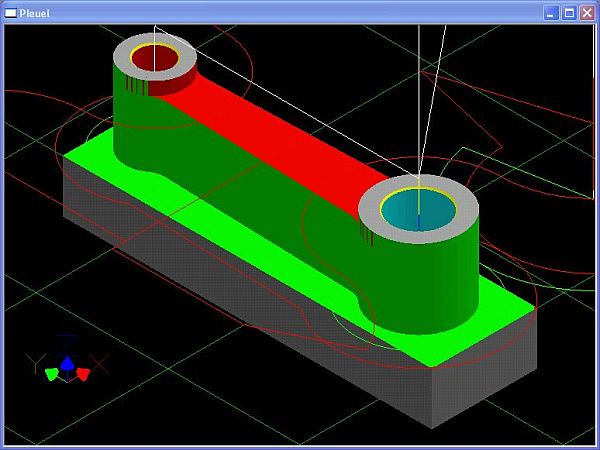Image resolution: width=600 pixels, height=450 pixels.
Task: Minimize the Pleuel window
Action: pos(552,12)
